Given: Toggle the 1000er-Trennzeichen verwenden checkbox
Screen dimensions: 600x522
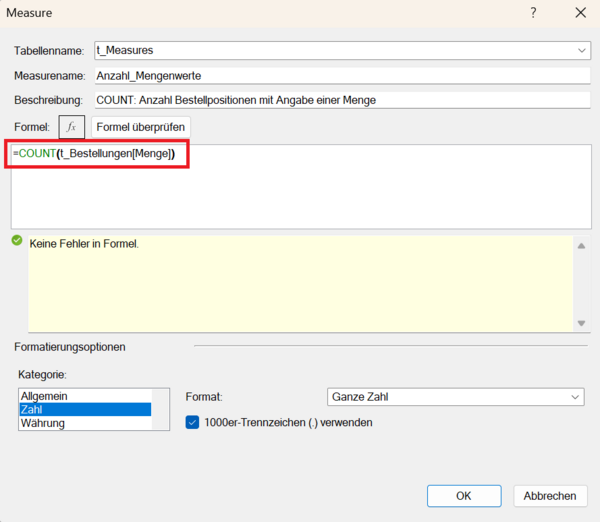Looking at the screenshot, I should 193,422.
